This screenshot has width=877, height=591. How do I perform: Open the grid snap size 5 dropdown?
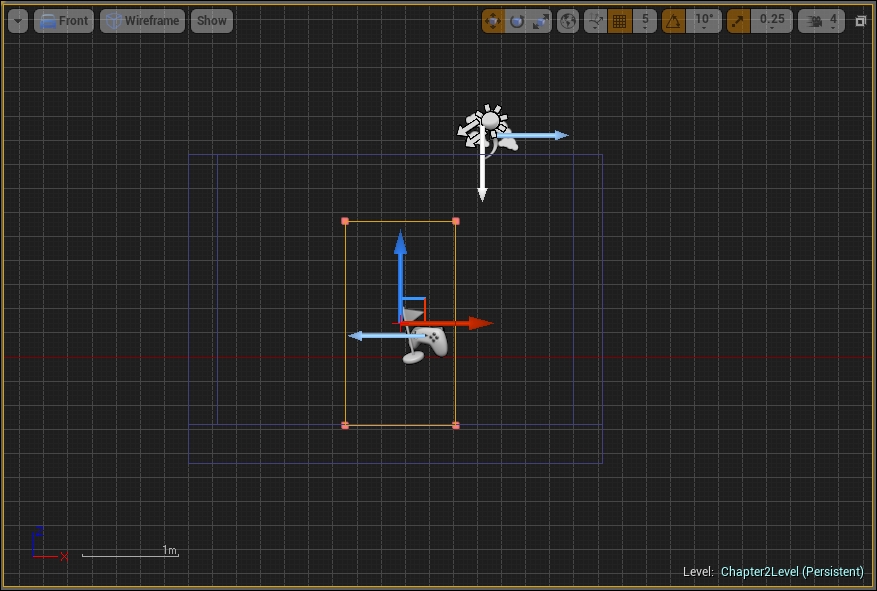point(645,21)
